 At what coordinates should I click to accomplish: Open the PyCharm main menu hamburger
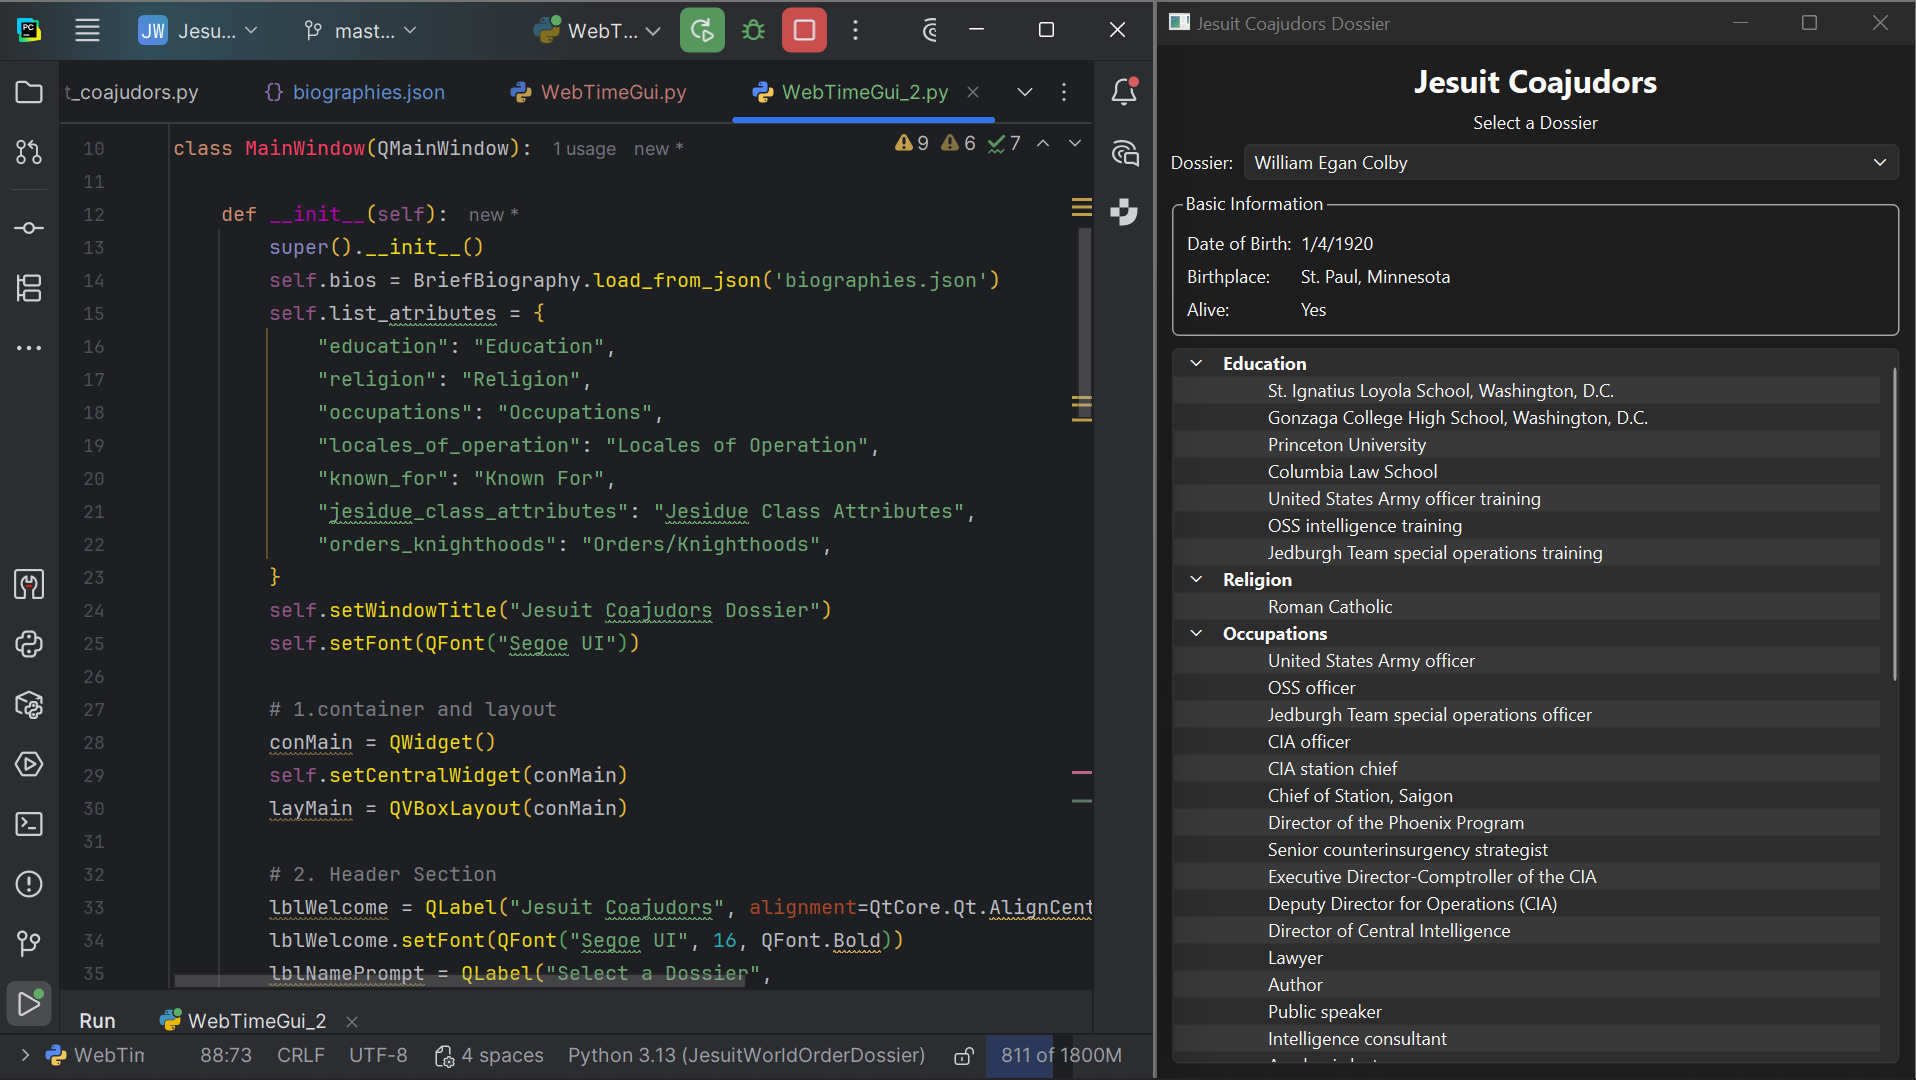[x=87, y=30]
